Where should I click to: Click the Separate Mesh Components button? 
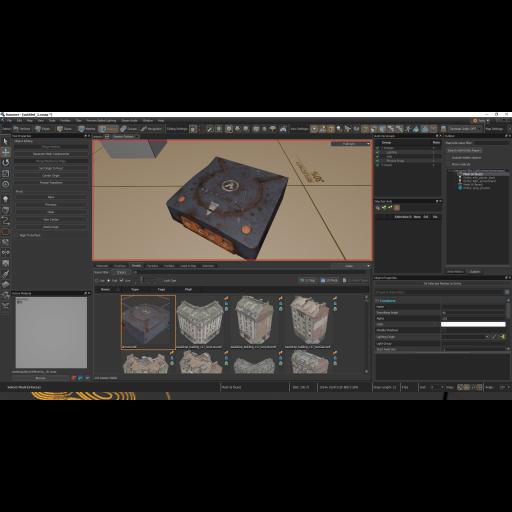pyautogui.click(x=51, y=154)
